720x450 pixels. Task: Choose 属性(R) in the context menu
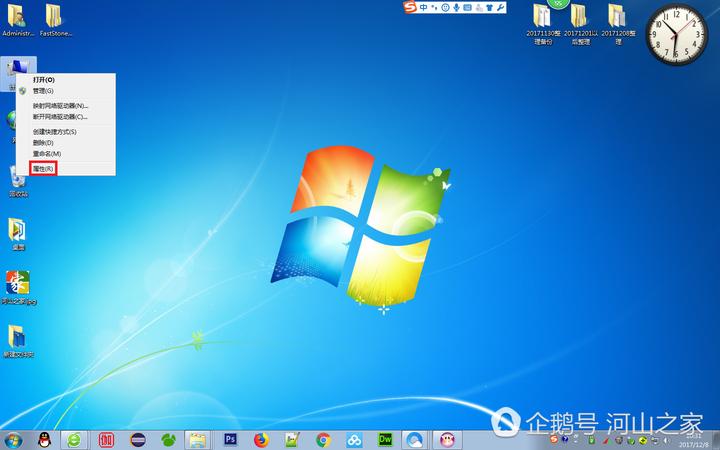(x=66, y=169)
